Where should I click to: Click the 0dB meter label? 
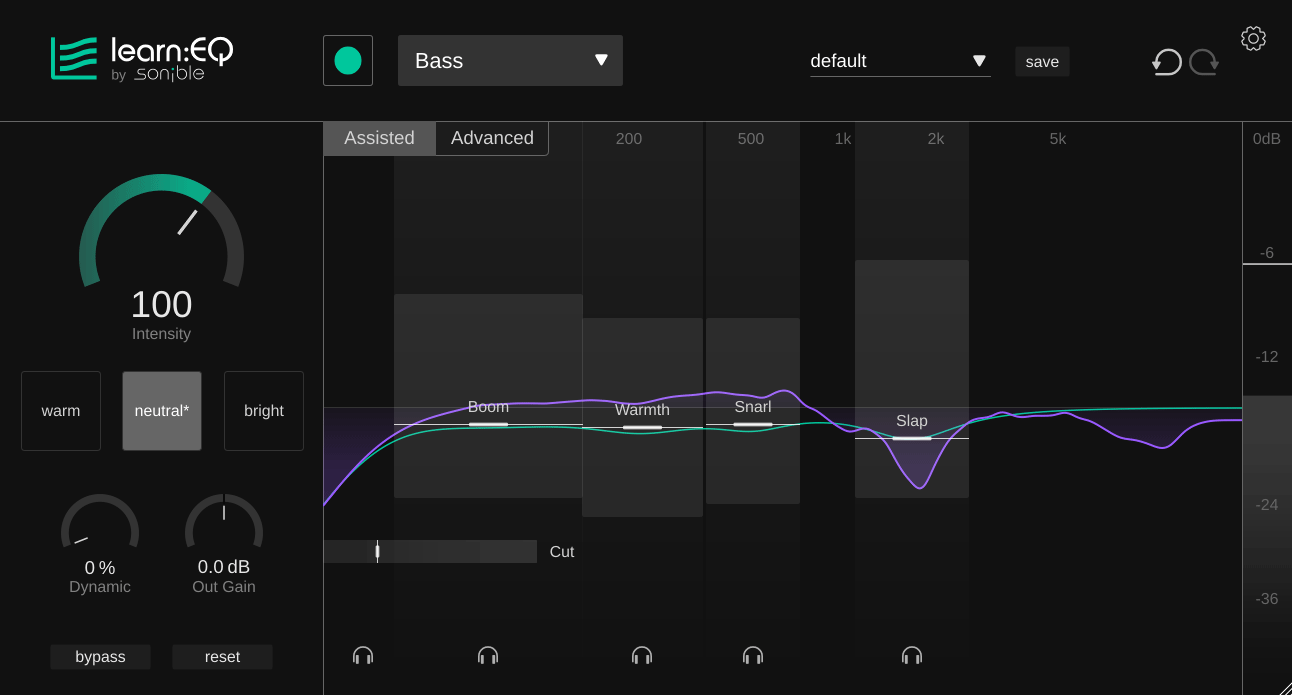click(x=1267, y=139)
